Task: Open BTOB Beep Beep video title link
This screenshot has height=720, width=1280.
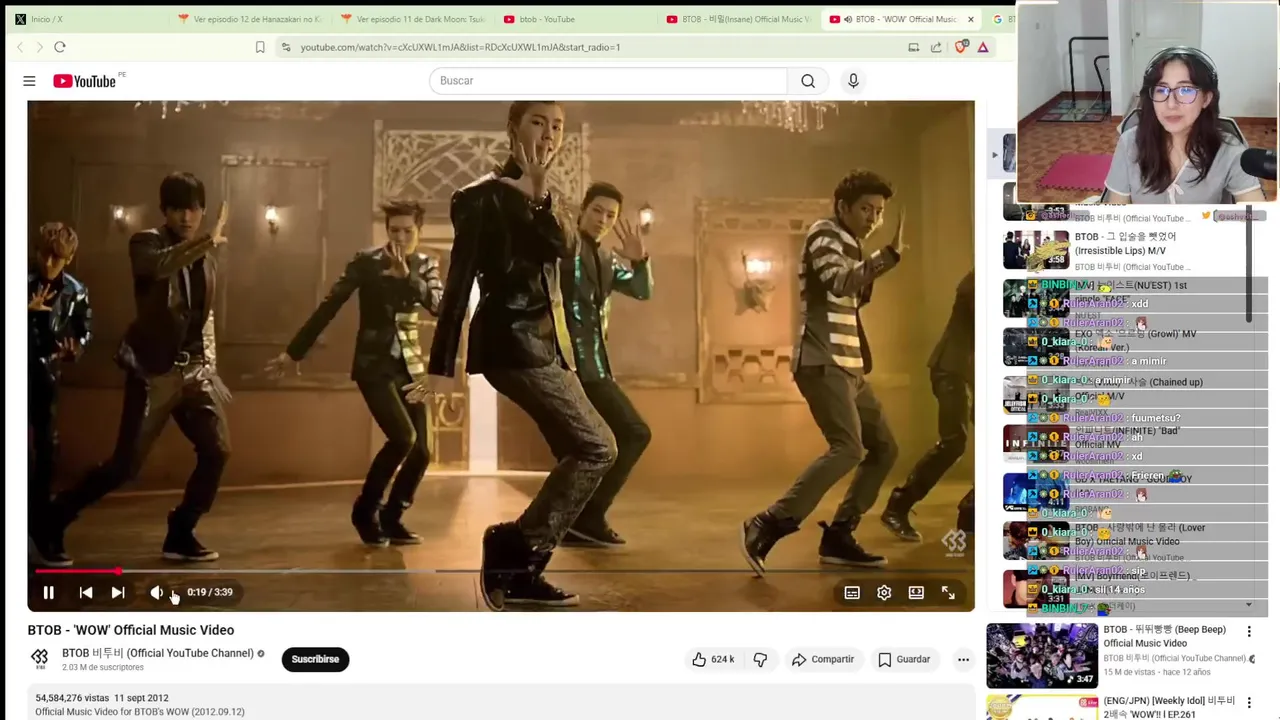Action: pos(1165,636)
